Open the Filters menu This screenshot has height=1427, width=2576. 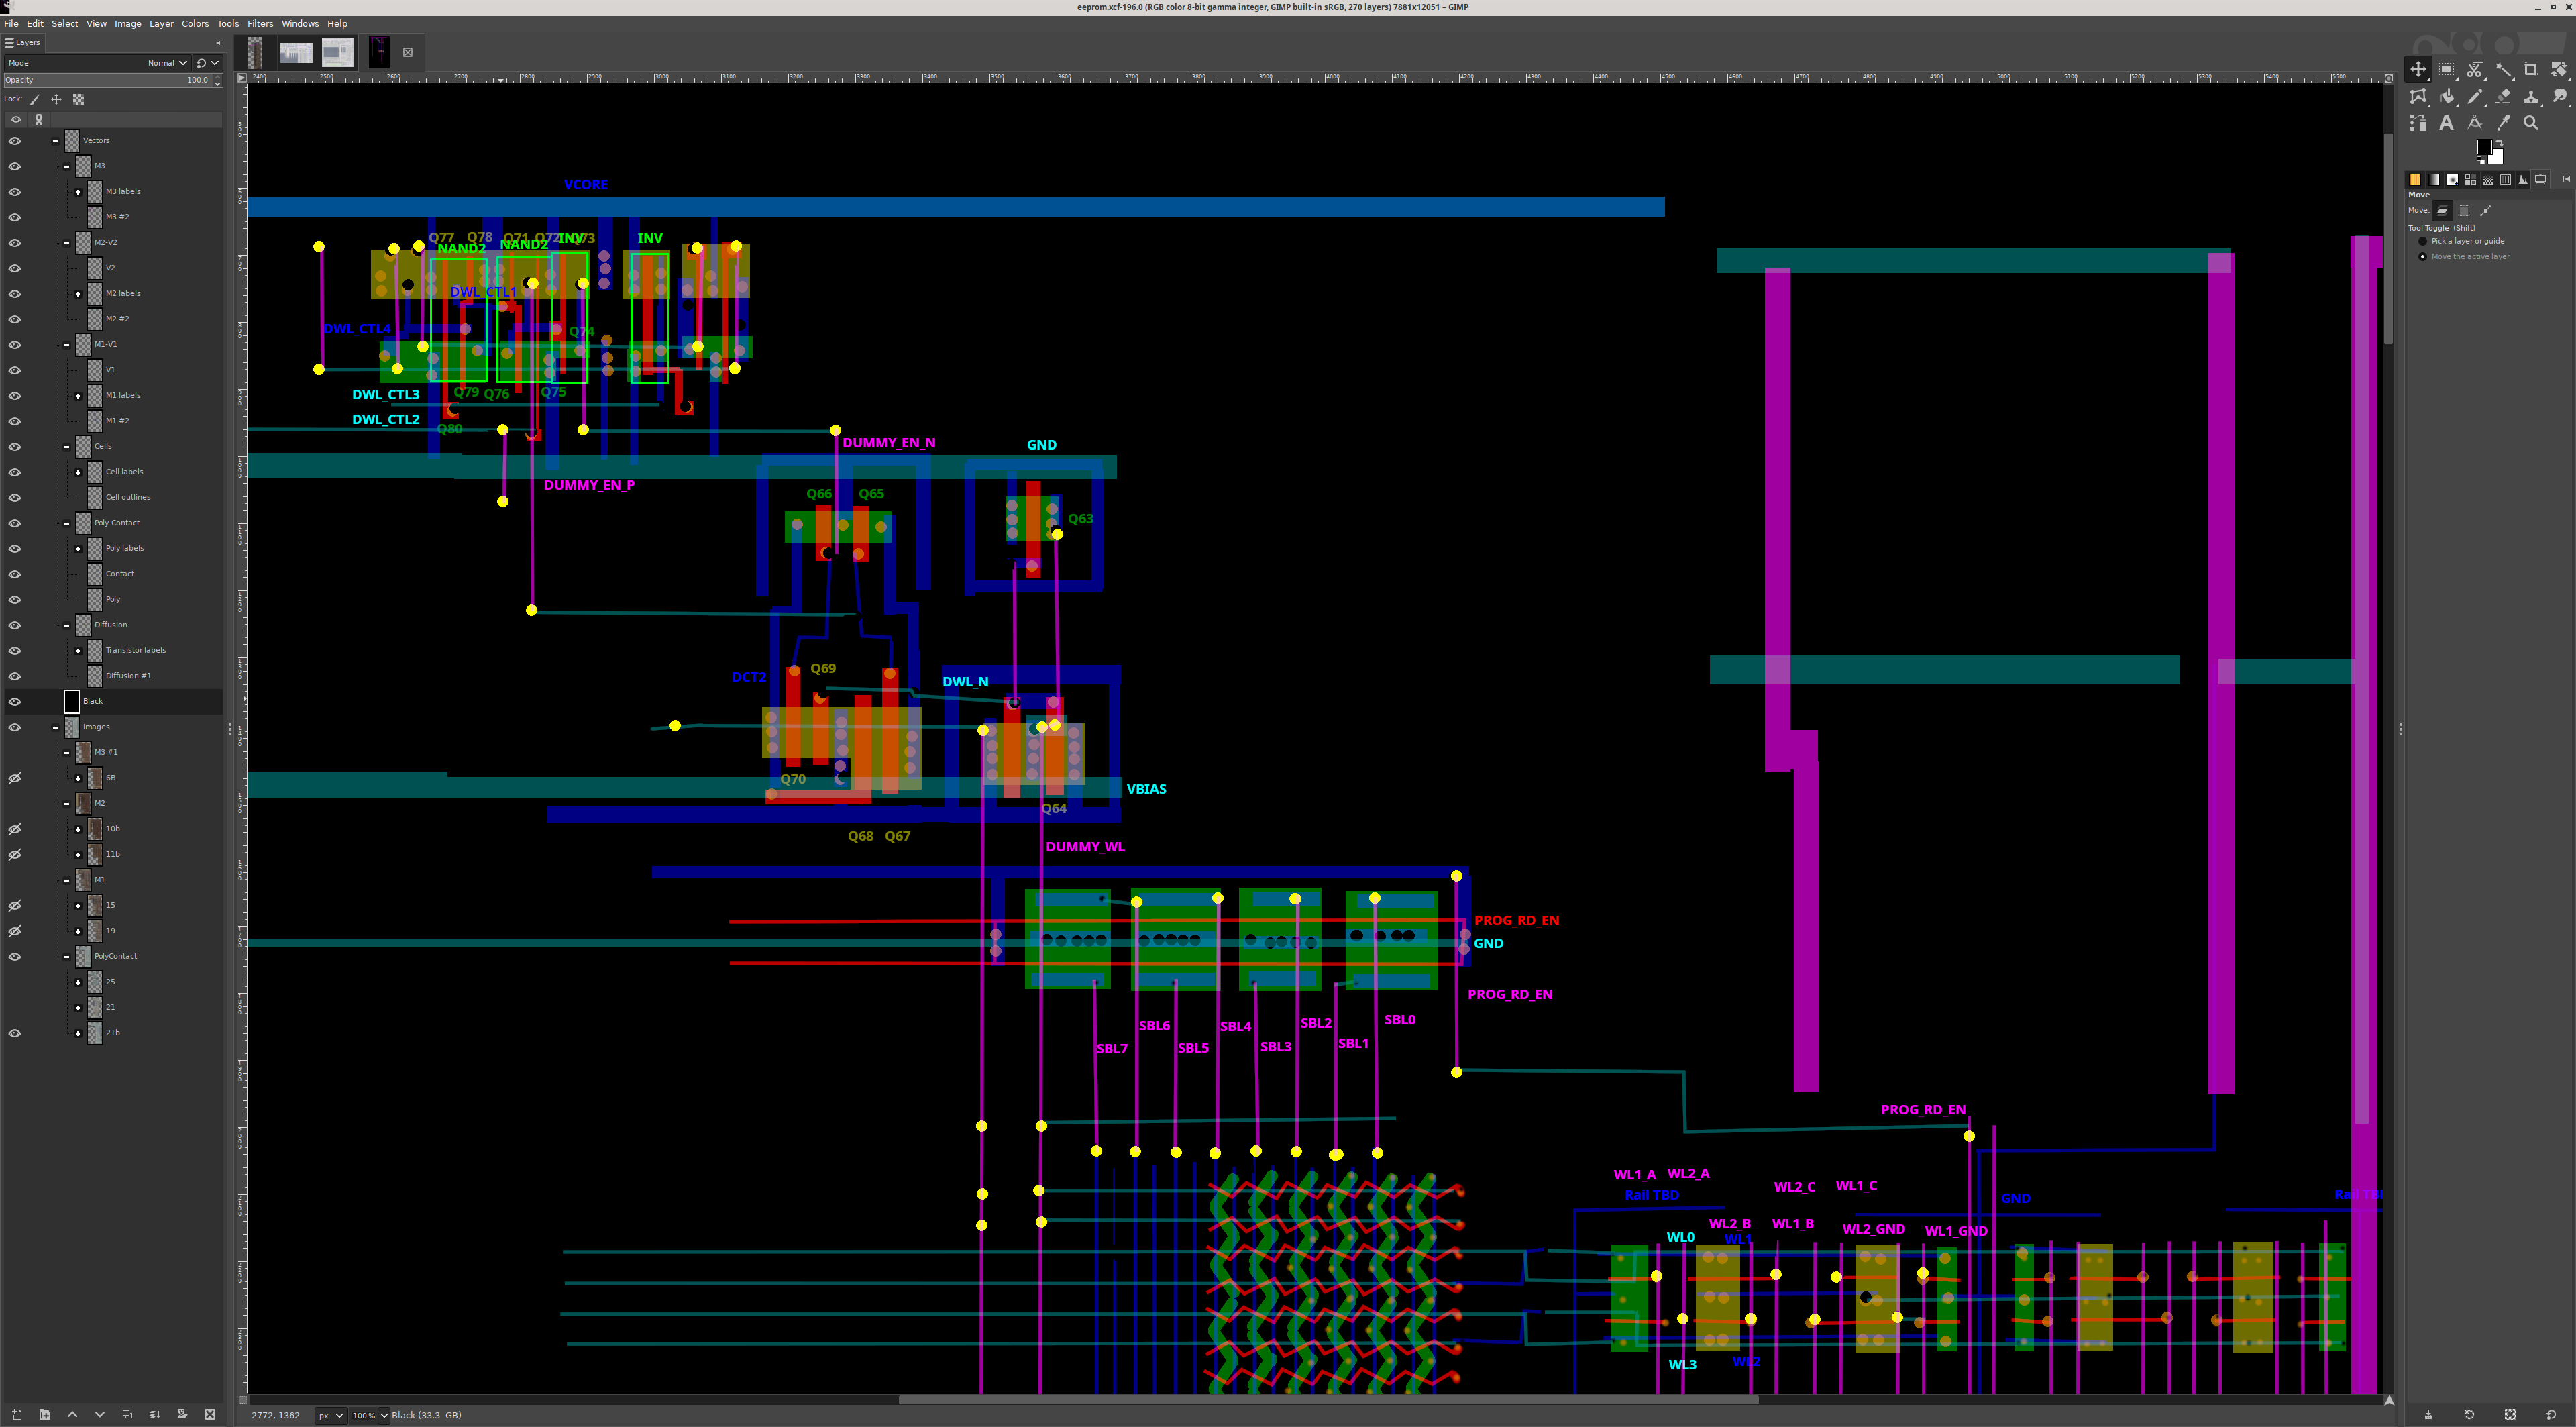pyautogui.click(x=260, y=24)
